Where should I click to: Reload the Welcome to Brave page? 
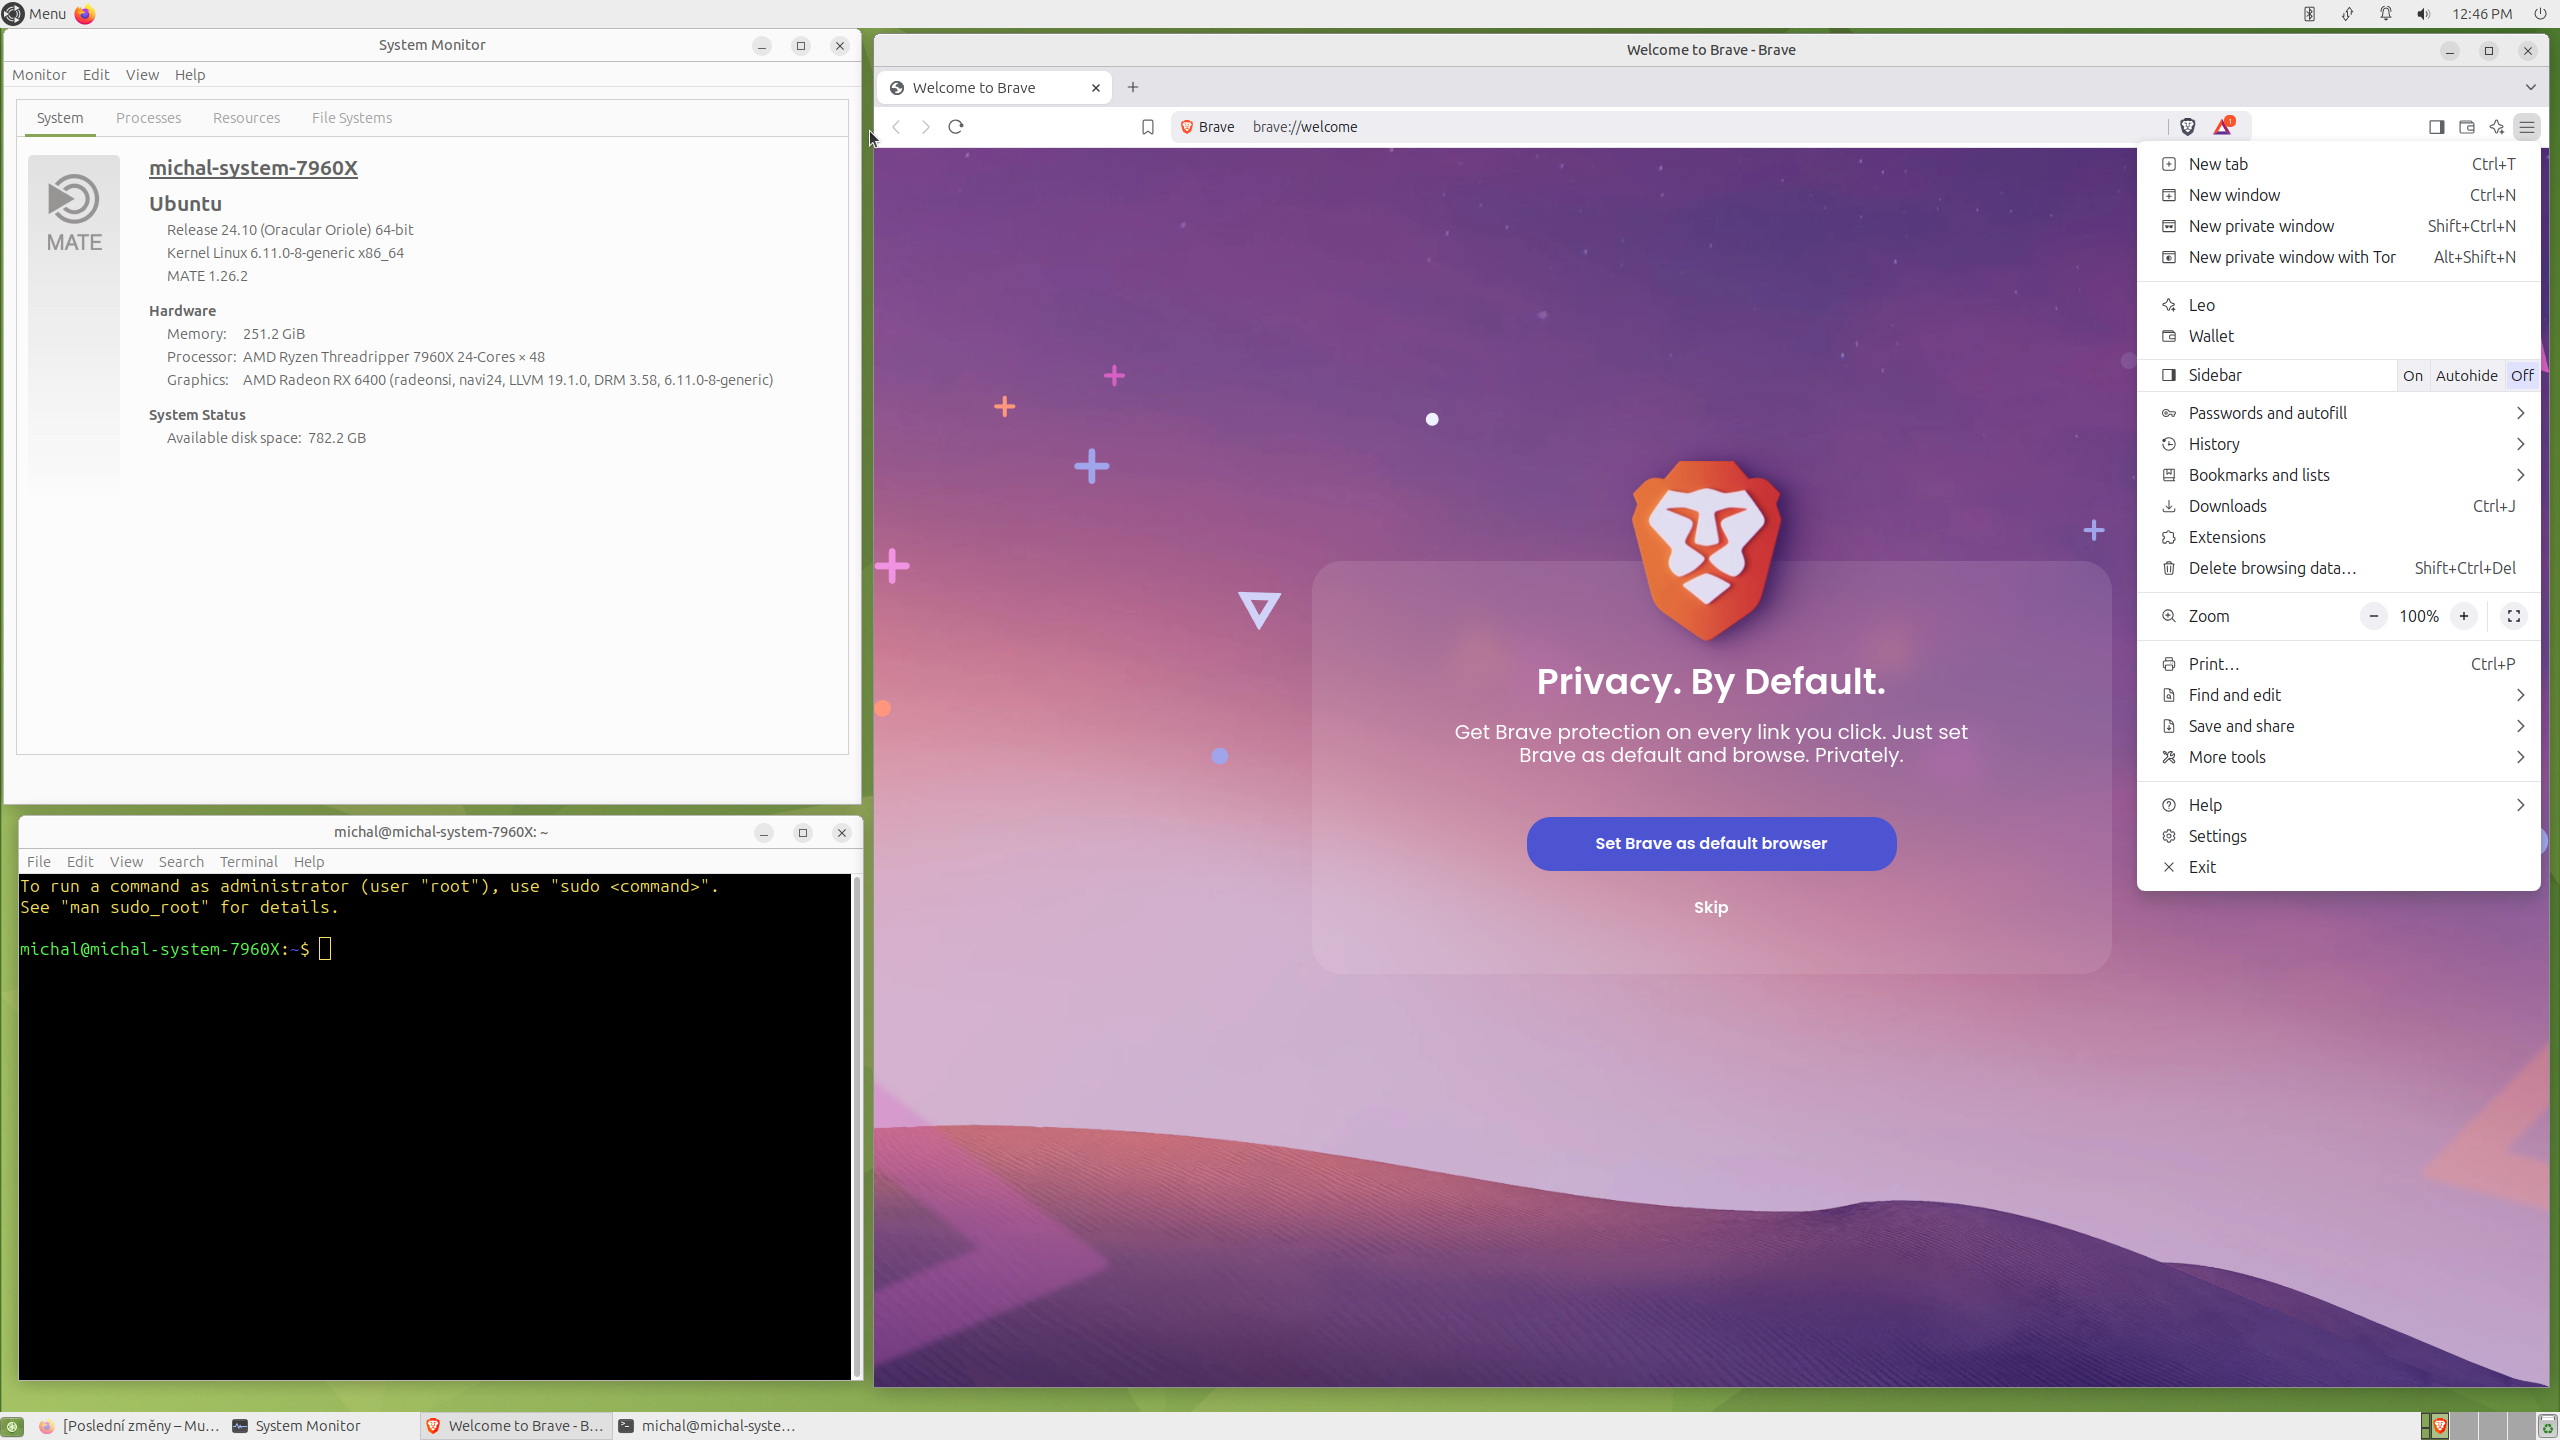pyautogui.click(x=956, y=127)
